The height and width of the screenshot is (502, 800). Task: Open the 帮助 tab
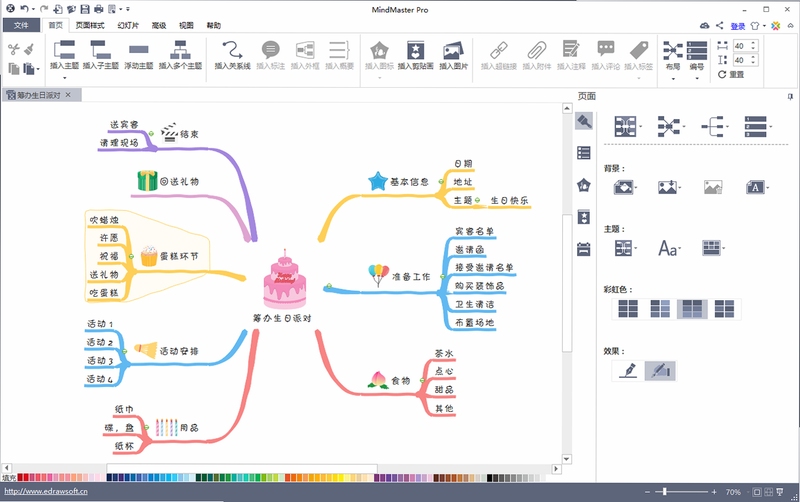click(x=214, y=25)
